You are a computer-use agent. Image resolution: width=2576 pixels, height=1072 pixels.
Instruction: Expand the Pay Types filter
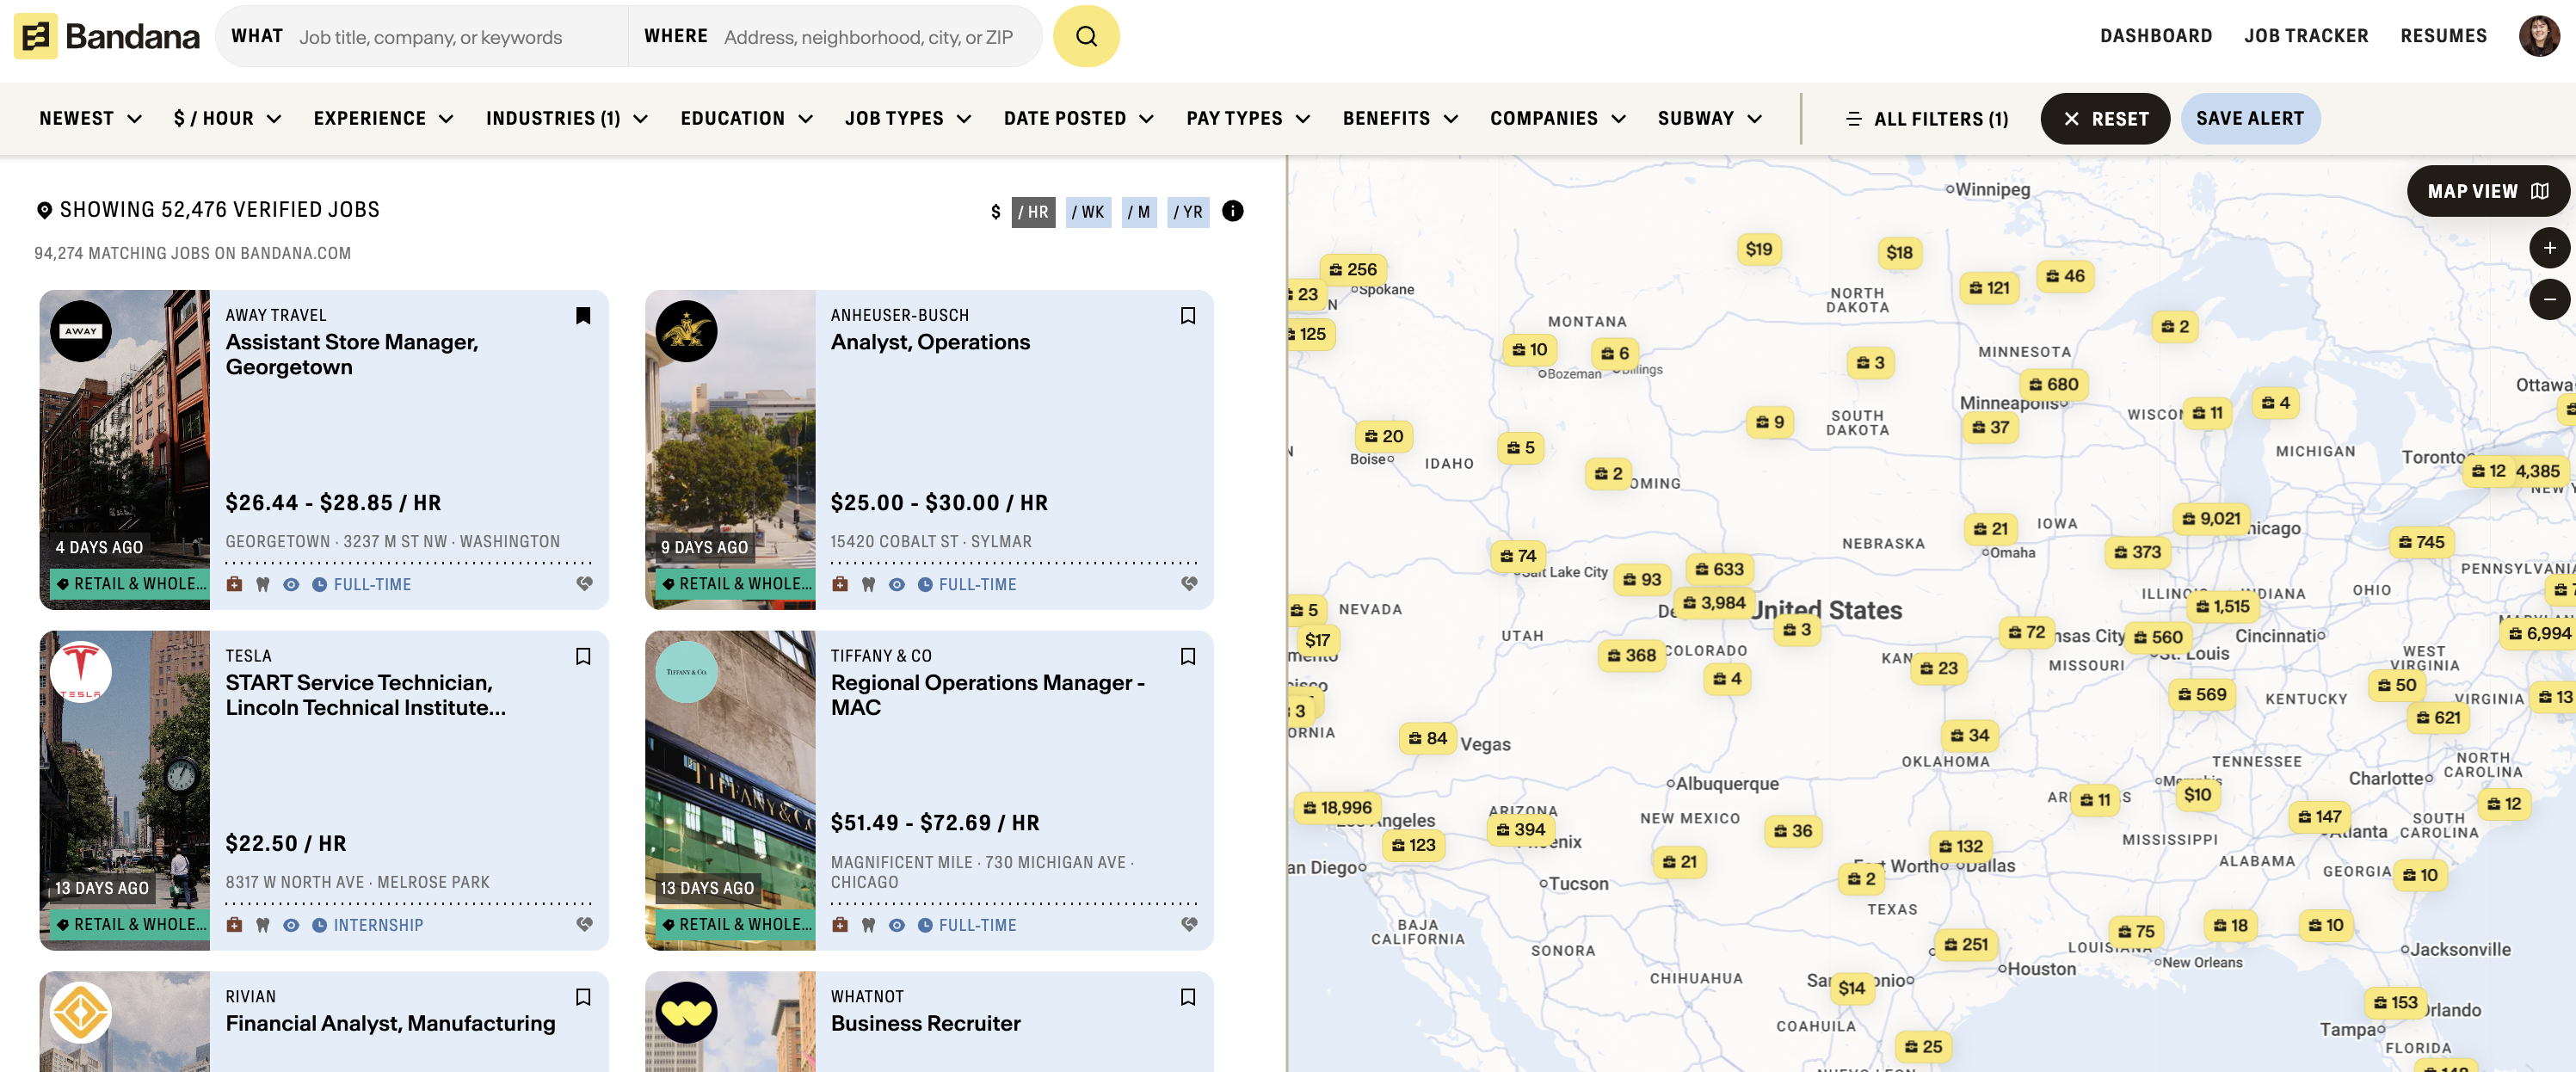(x=1248, y=119)
